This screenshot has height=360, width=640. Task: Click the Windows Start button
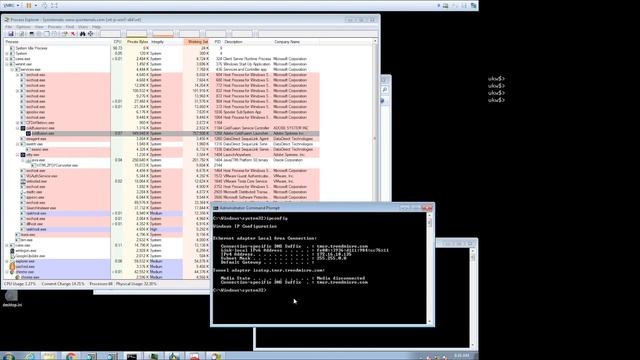[x=8, y=356]
